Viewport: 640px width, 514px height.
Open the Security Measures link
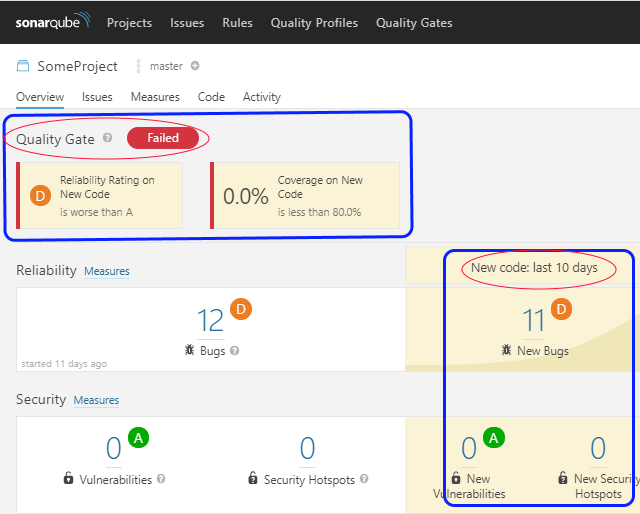(x=96, y=400)
